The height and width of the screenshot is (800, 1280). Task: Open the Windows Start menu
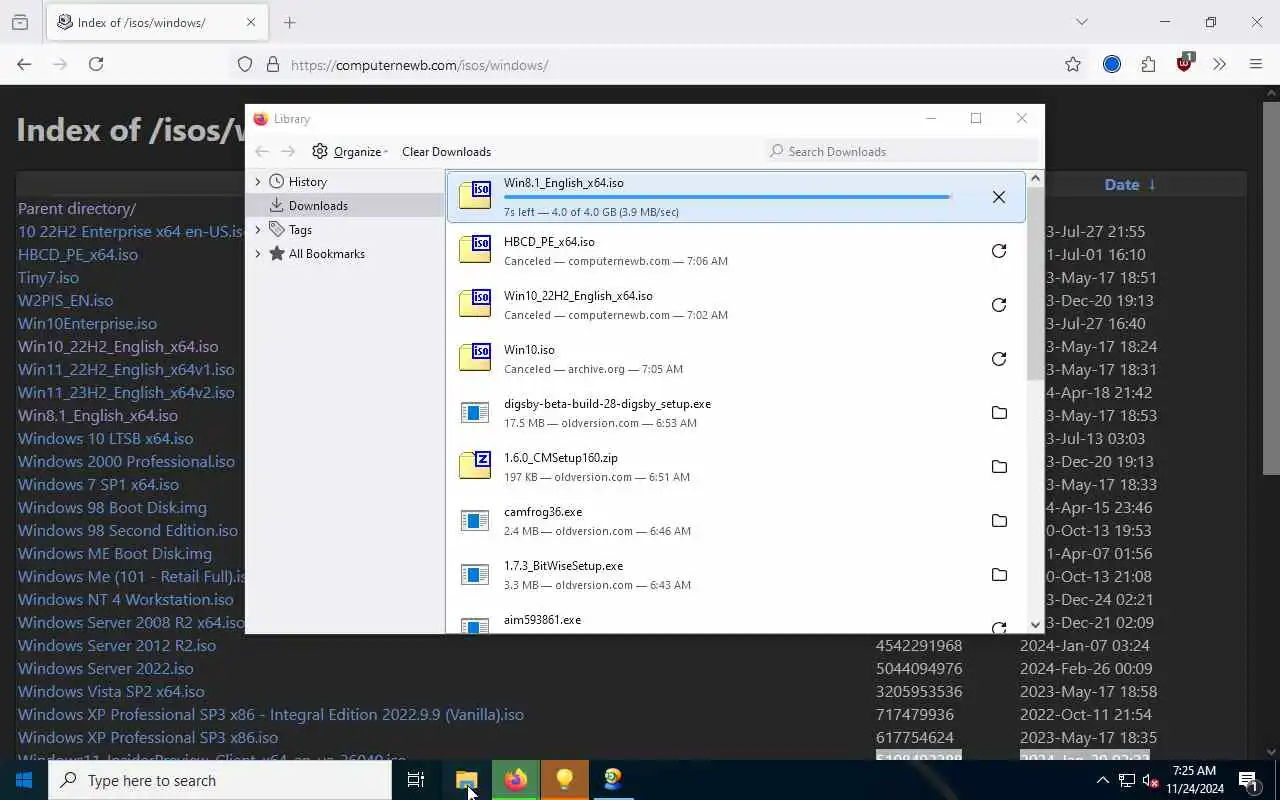24,780
